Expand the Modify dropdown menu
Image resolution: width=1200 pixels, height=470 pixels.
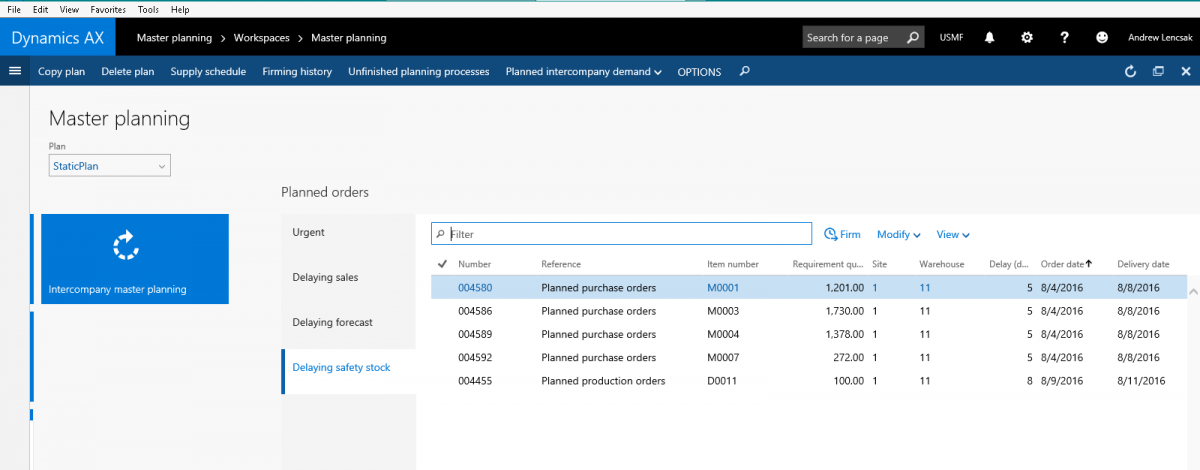click(899, 234)
